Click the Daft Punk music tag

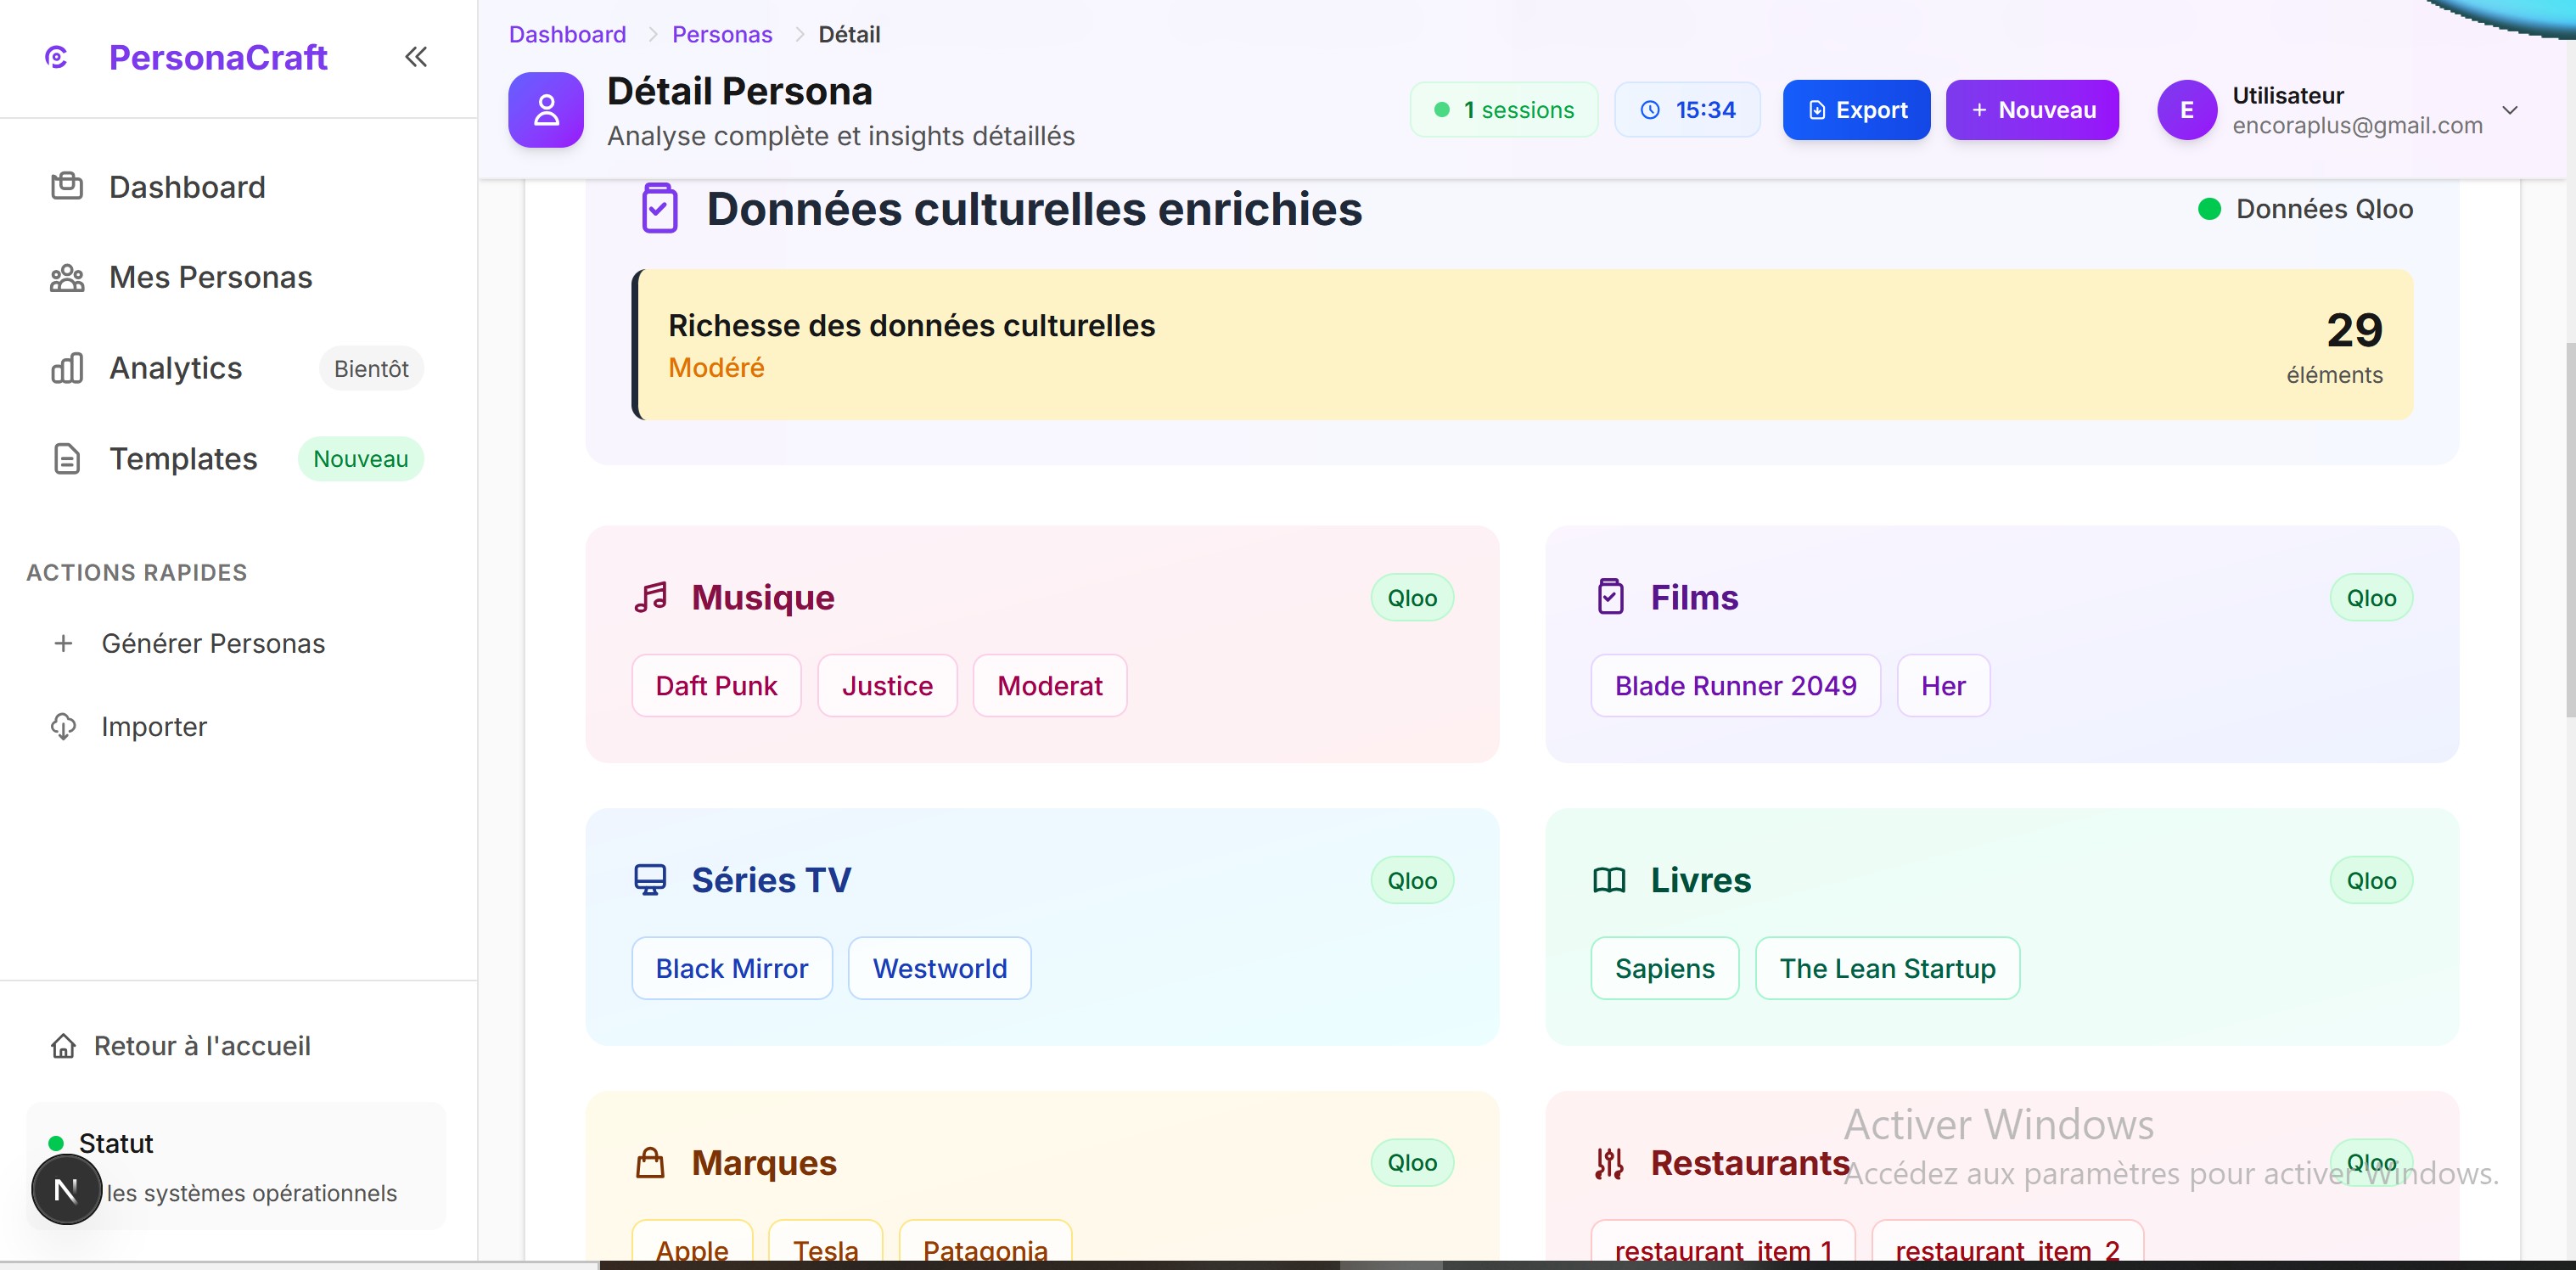716,686
